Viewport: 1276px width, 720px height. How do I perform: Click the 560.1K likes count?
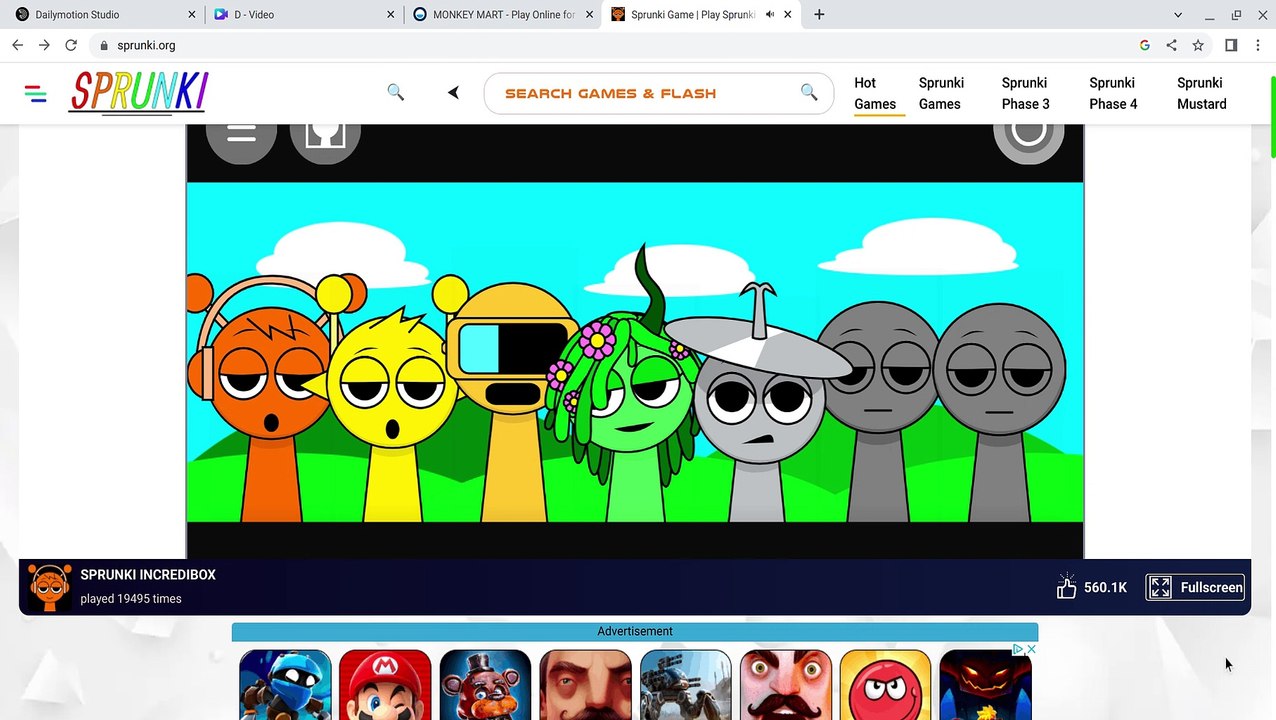[x=1105, y=587]
